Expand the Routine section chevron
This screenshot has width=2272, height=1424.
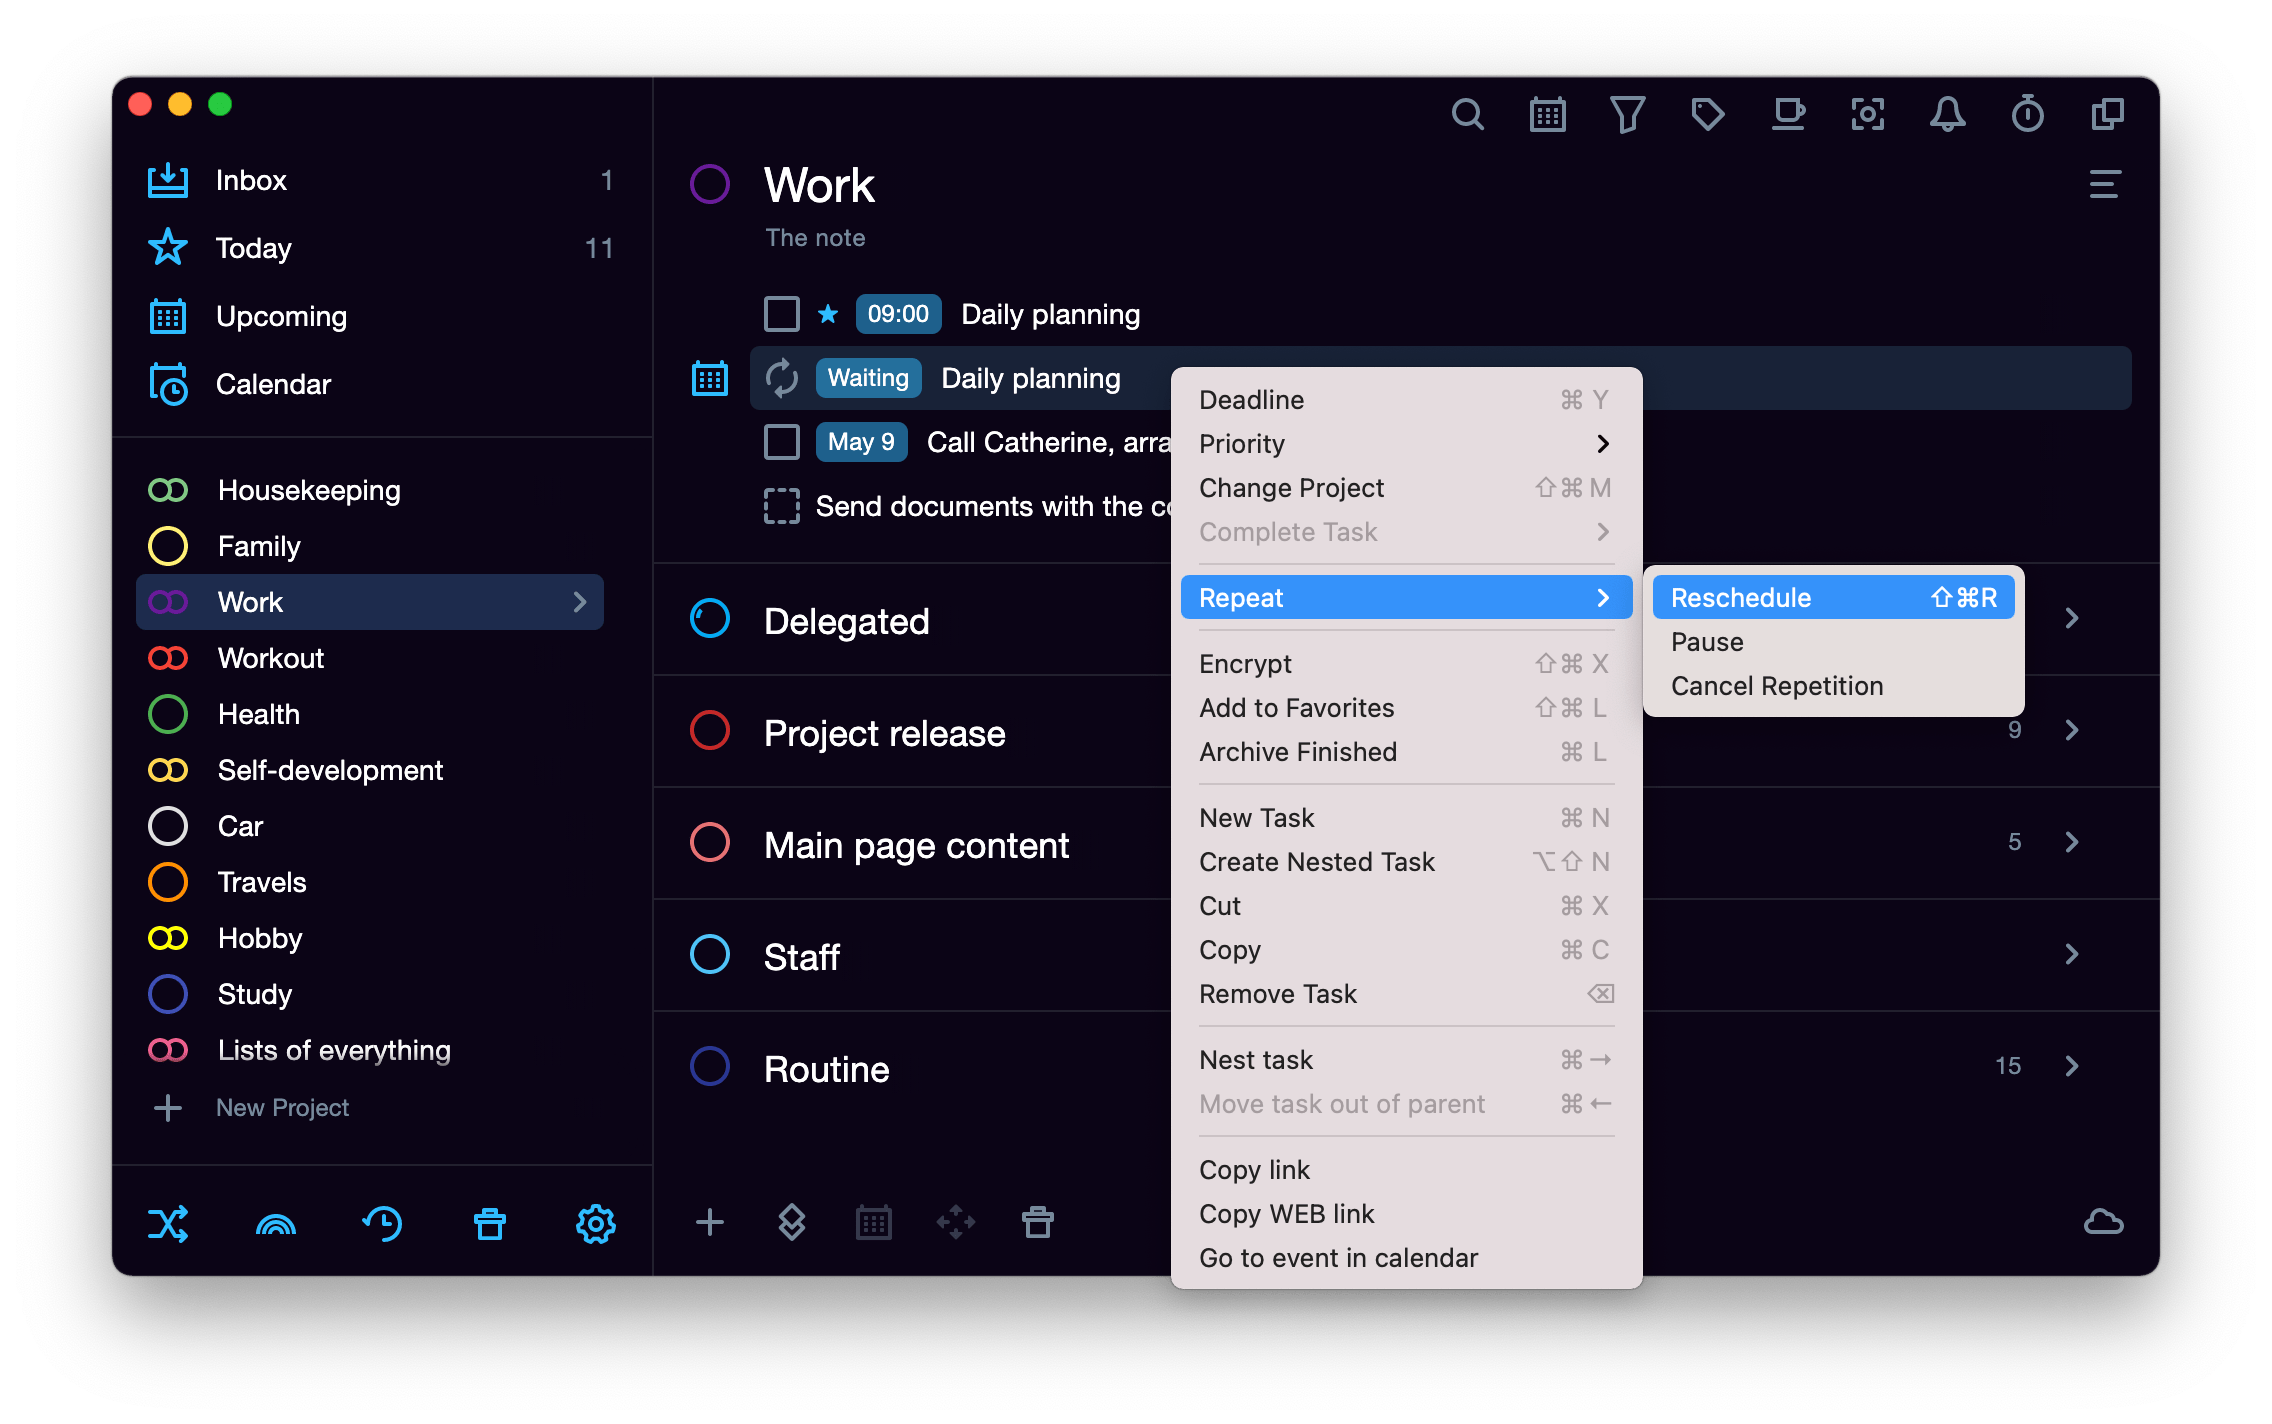2071,1066
